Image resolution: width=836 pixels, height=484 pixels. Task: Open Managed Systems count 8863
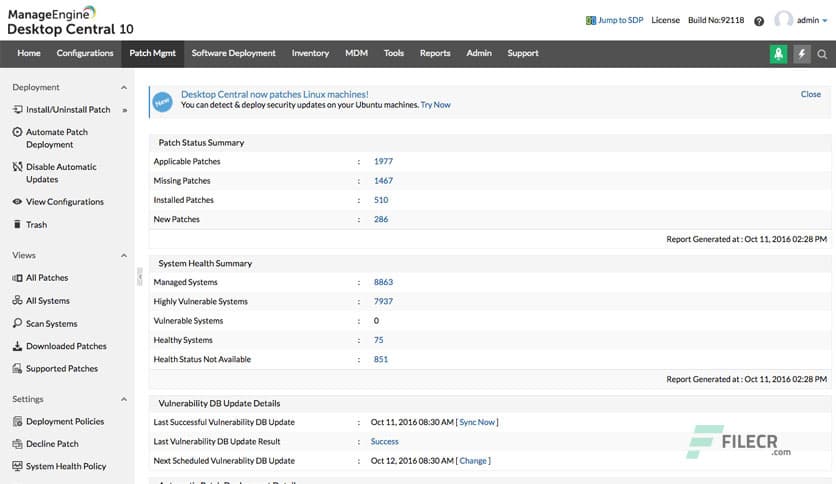[x=383, y=282]
